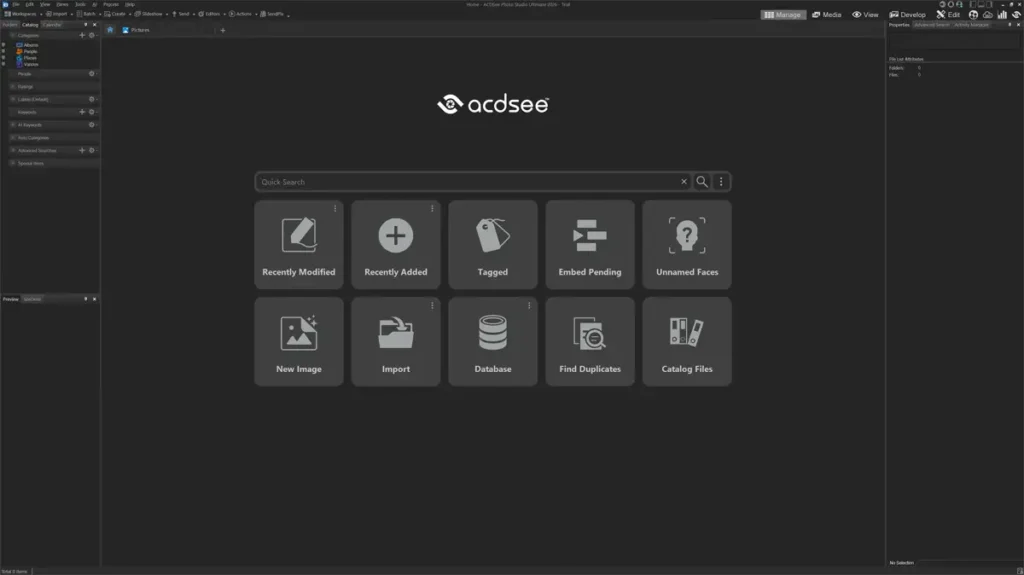The image size is (1024, 575).
Task: Open the Tagged images tile
Action: pyautogui.click(x=492, y=244)
